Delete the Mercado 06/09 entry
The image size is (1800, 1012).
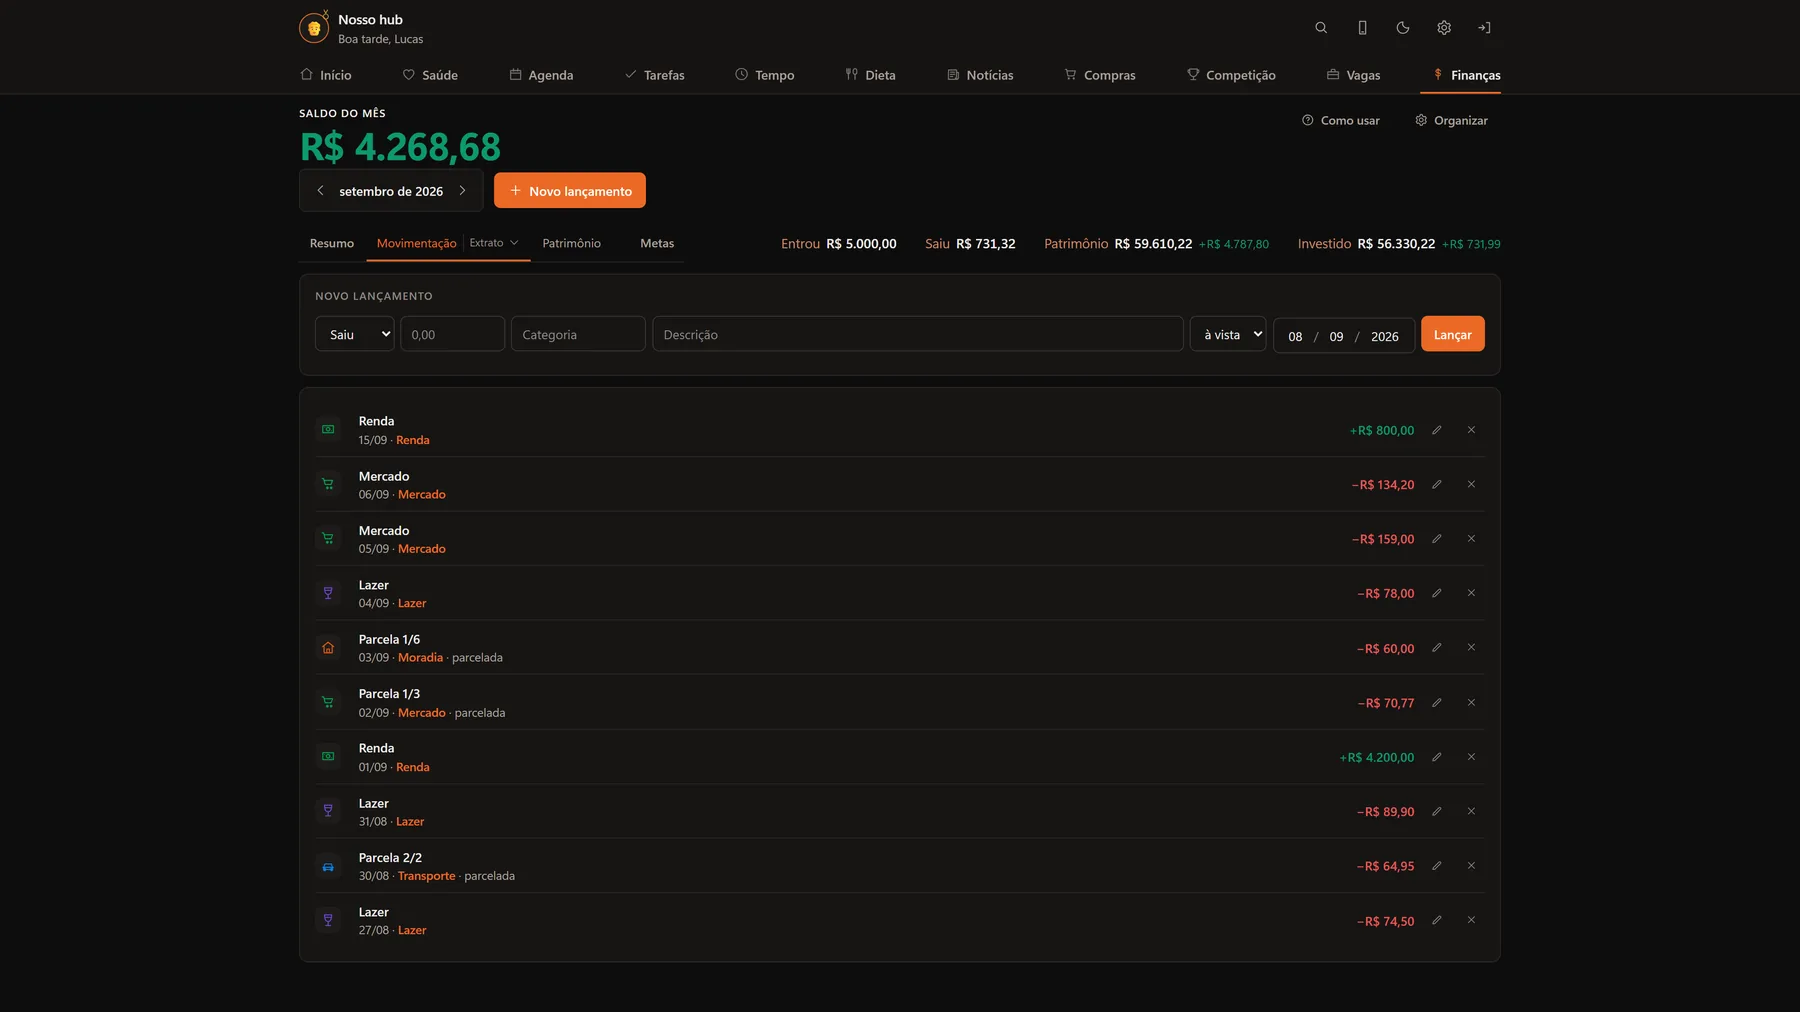click(x=1471, y=484)
